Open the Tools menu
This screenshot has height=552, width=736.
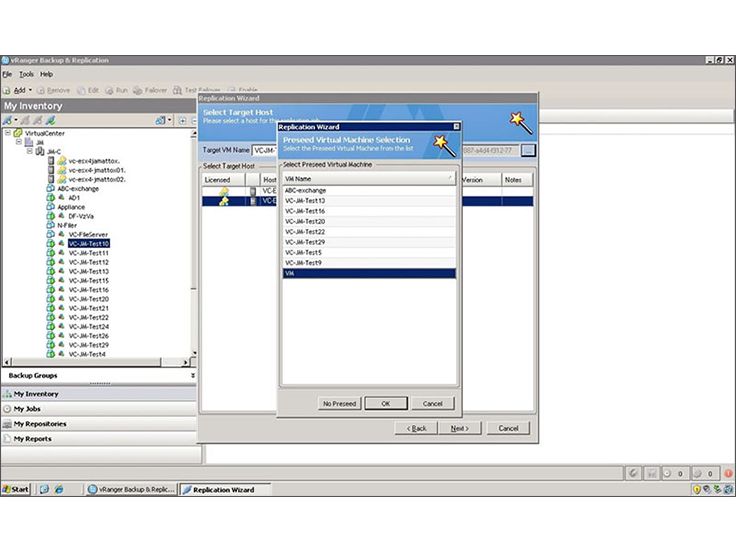pos(26,74)
